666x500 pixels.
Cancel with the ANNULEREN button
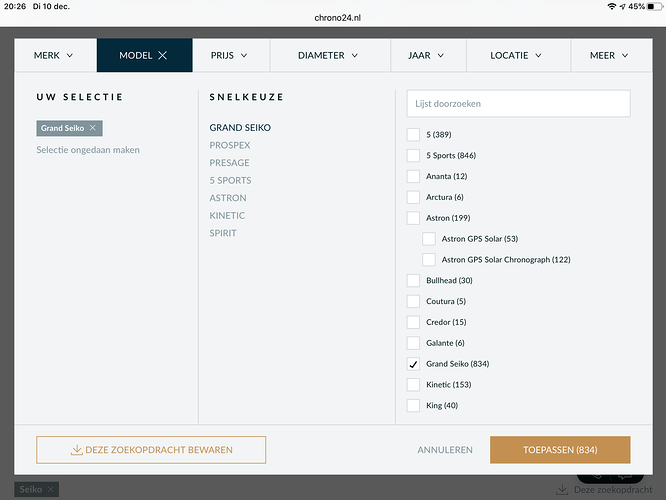445,450
